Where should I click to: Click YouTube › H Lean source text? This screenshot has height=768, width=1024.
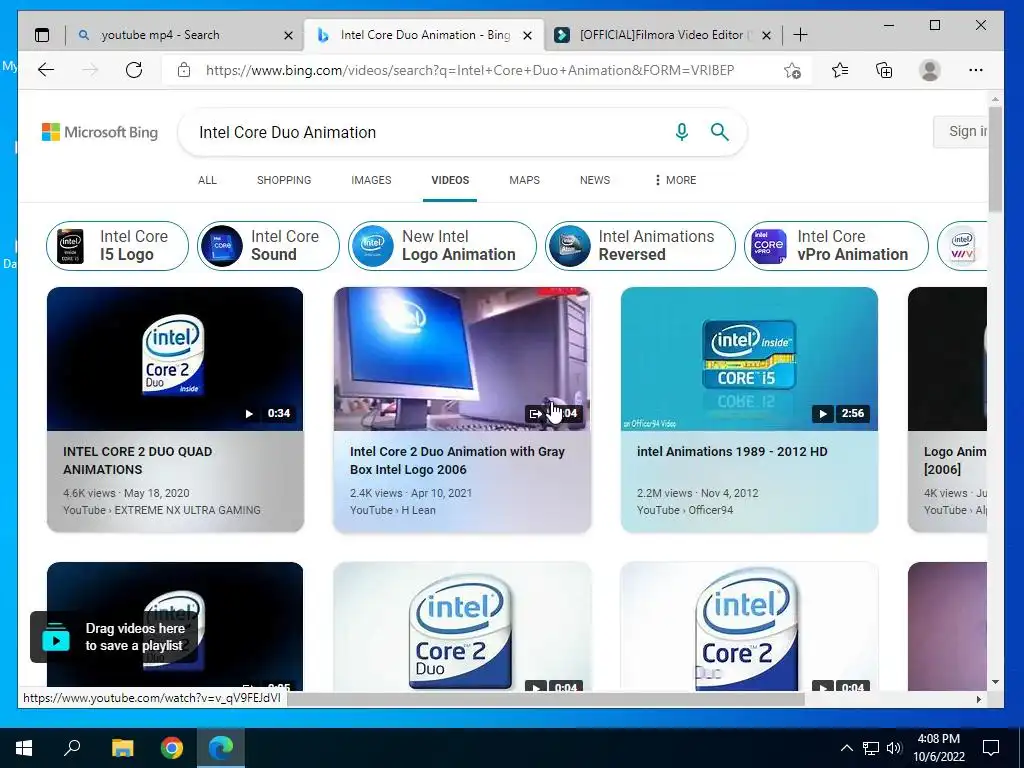pos(392,510)
